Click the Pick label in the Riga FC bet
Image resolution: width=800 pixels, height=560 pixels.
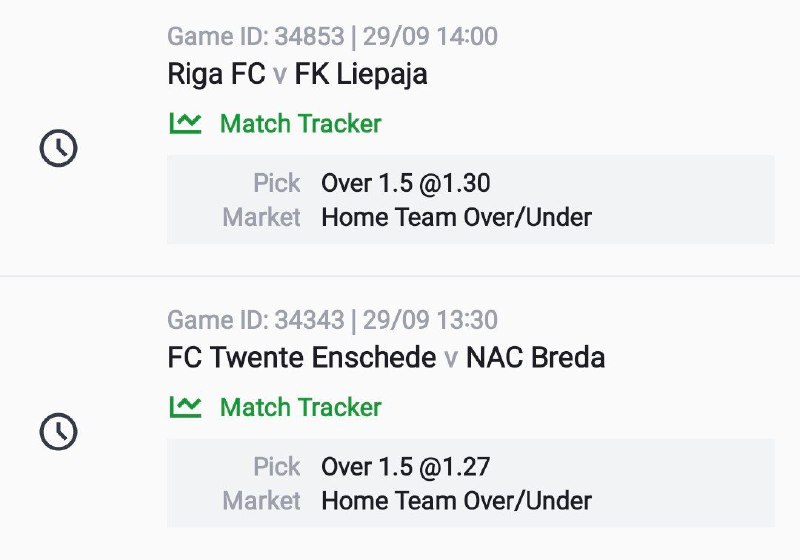pos(277,184)
